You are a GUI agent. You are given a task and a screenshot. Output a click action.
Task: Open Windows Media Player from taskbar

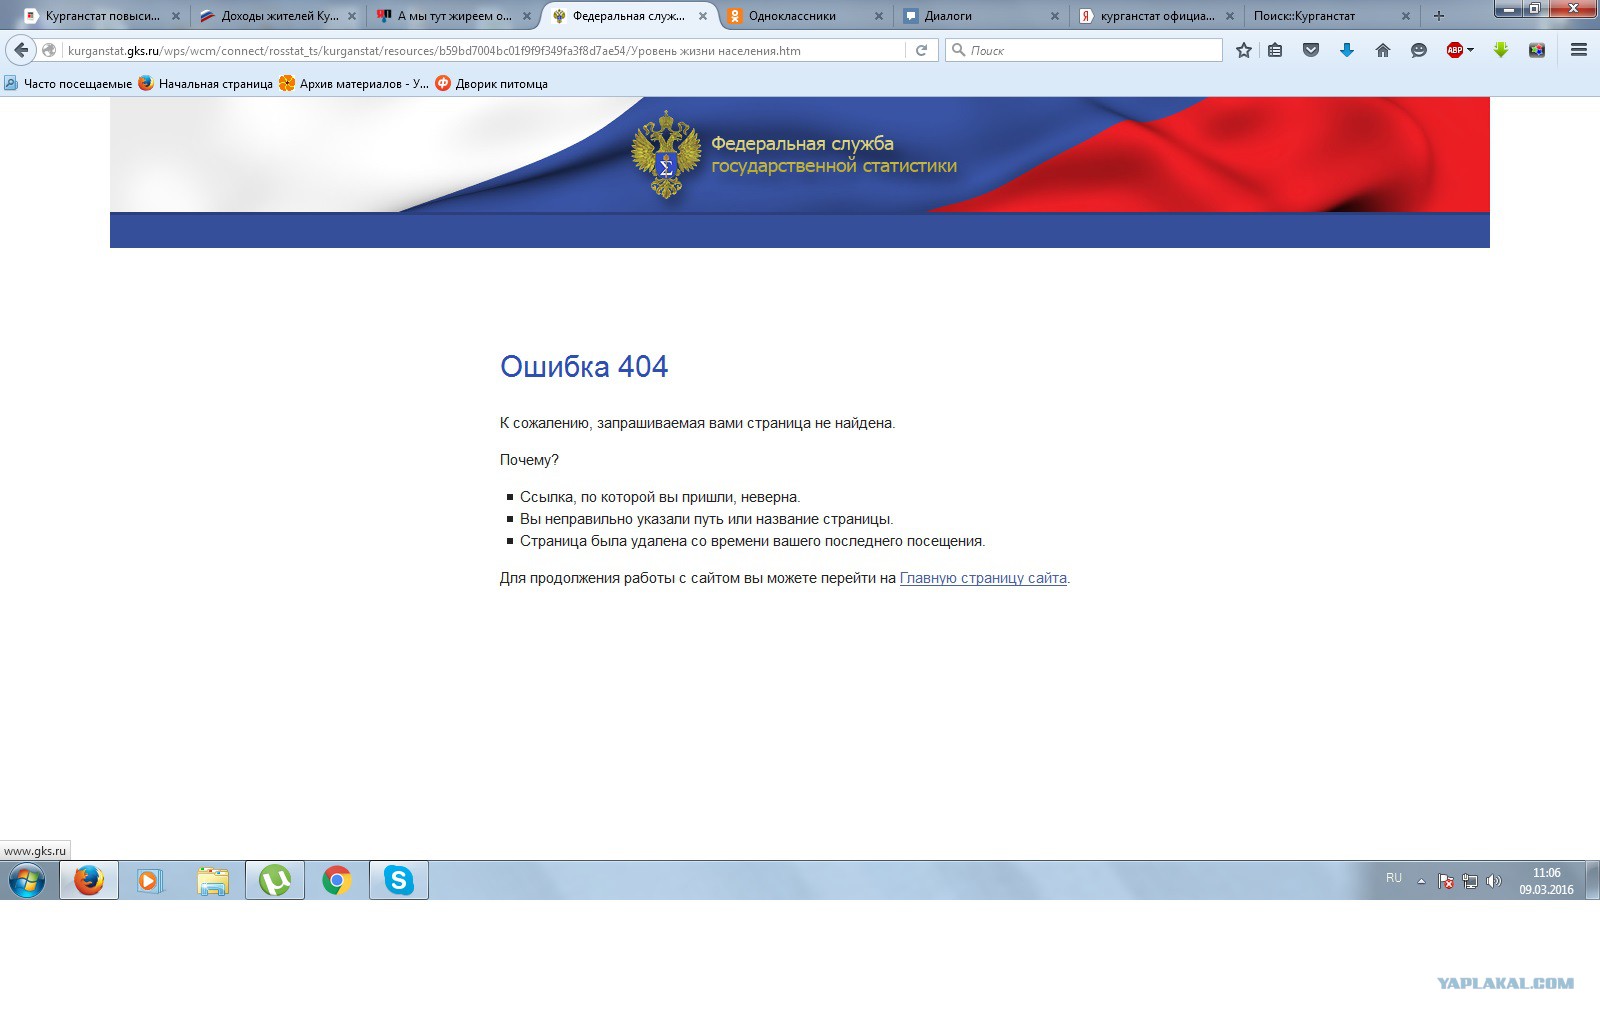point(150,880)
